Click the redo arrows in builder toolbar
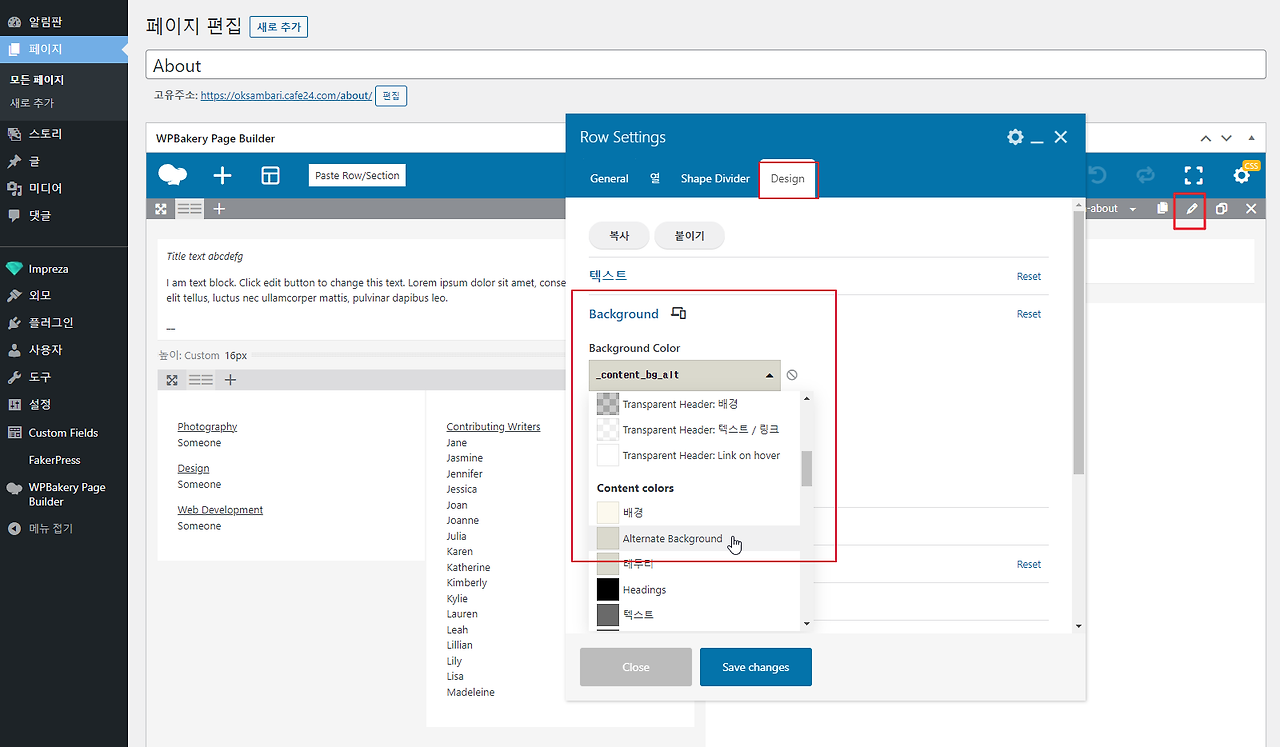 click(x=1145, y=175)
